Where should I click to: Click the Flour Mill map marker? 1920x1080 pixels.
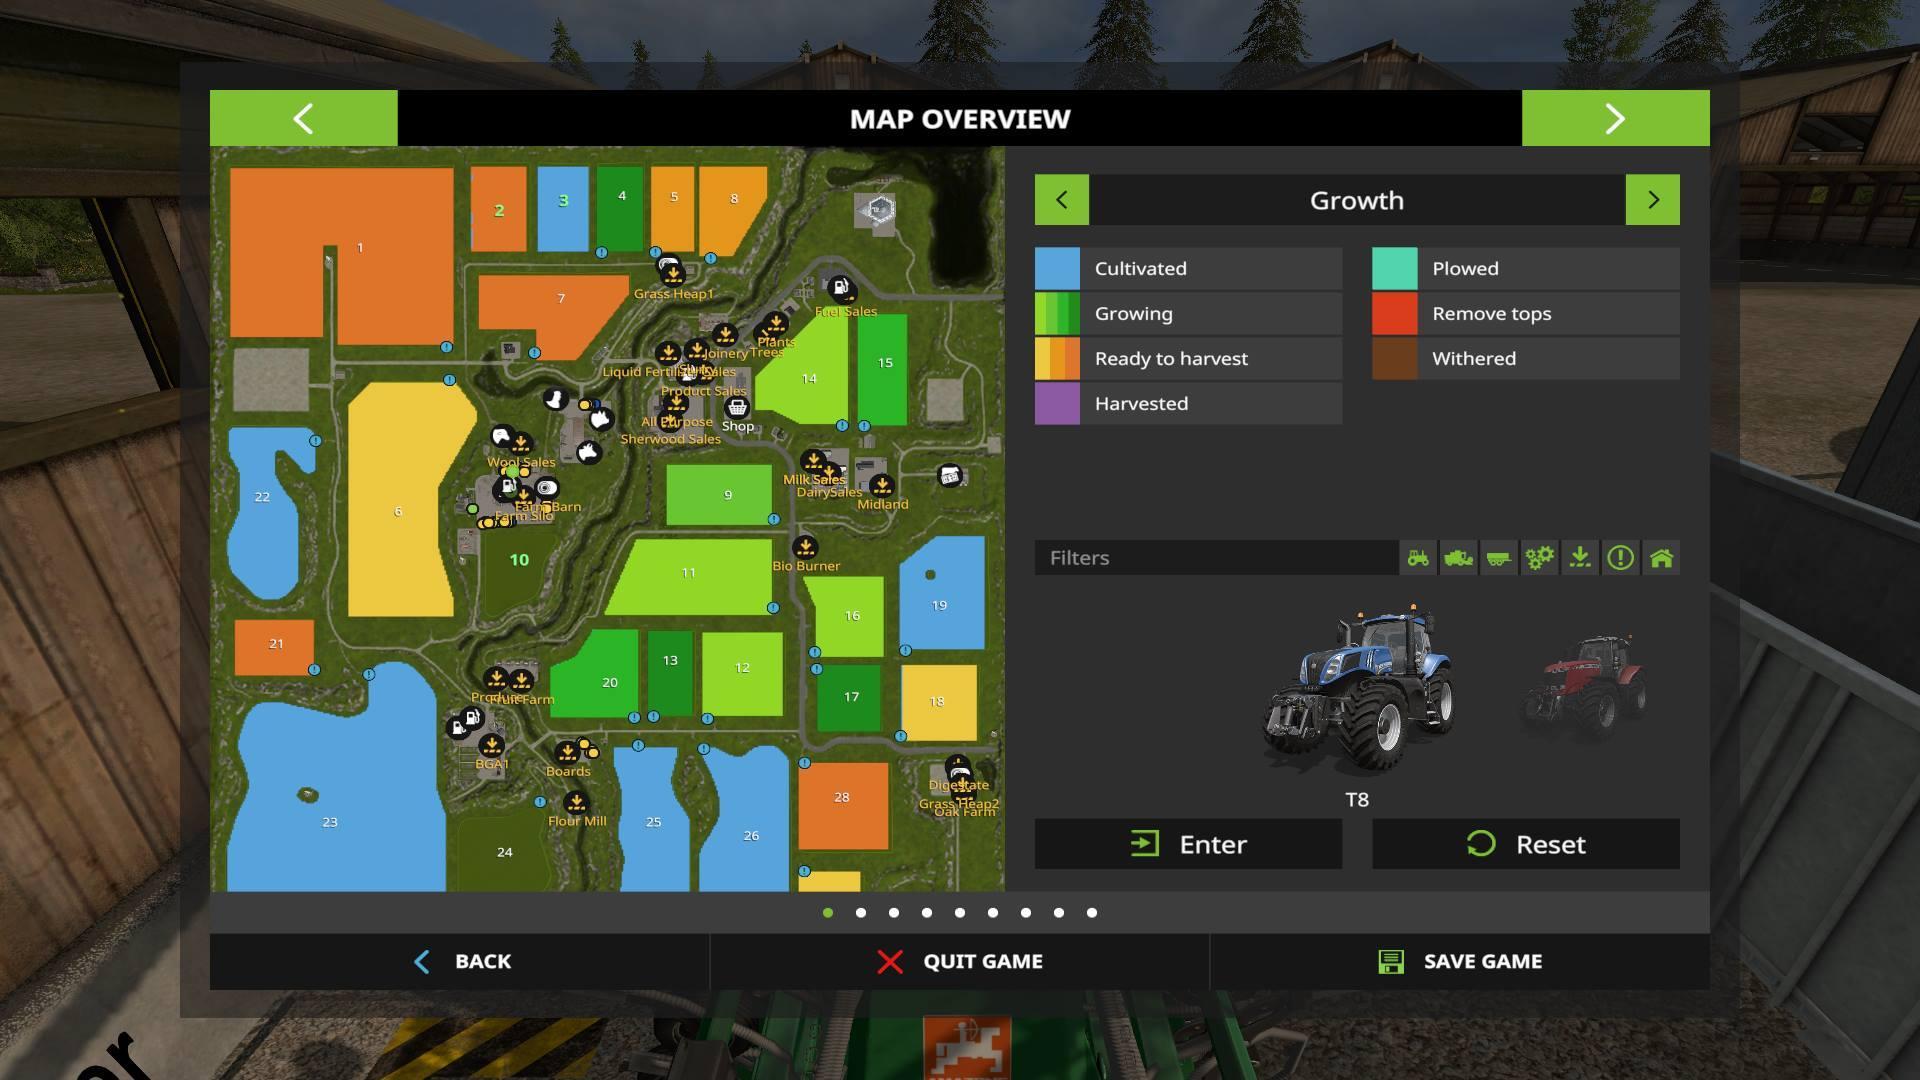576,803
